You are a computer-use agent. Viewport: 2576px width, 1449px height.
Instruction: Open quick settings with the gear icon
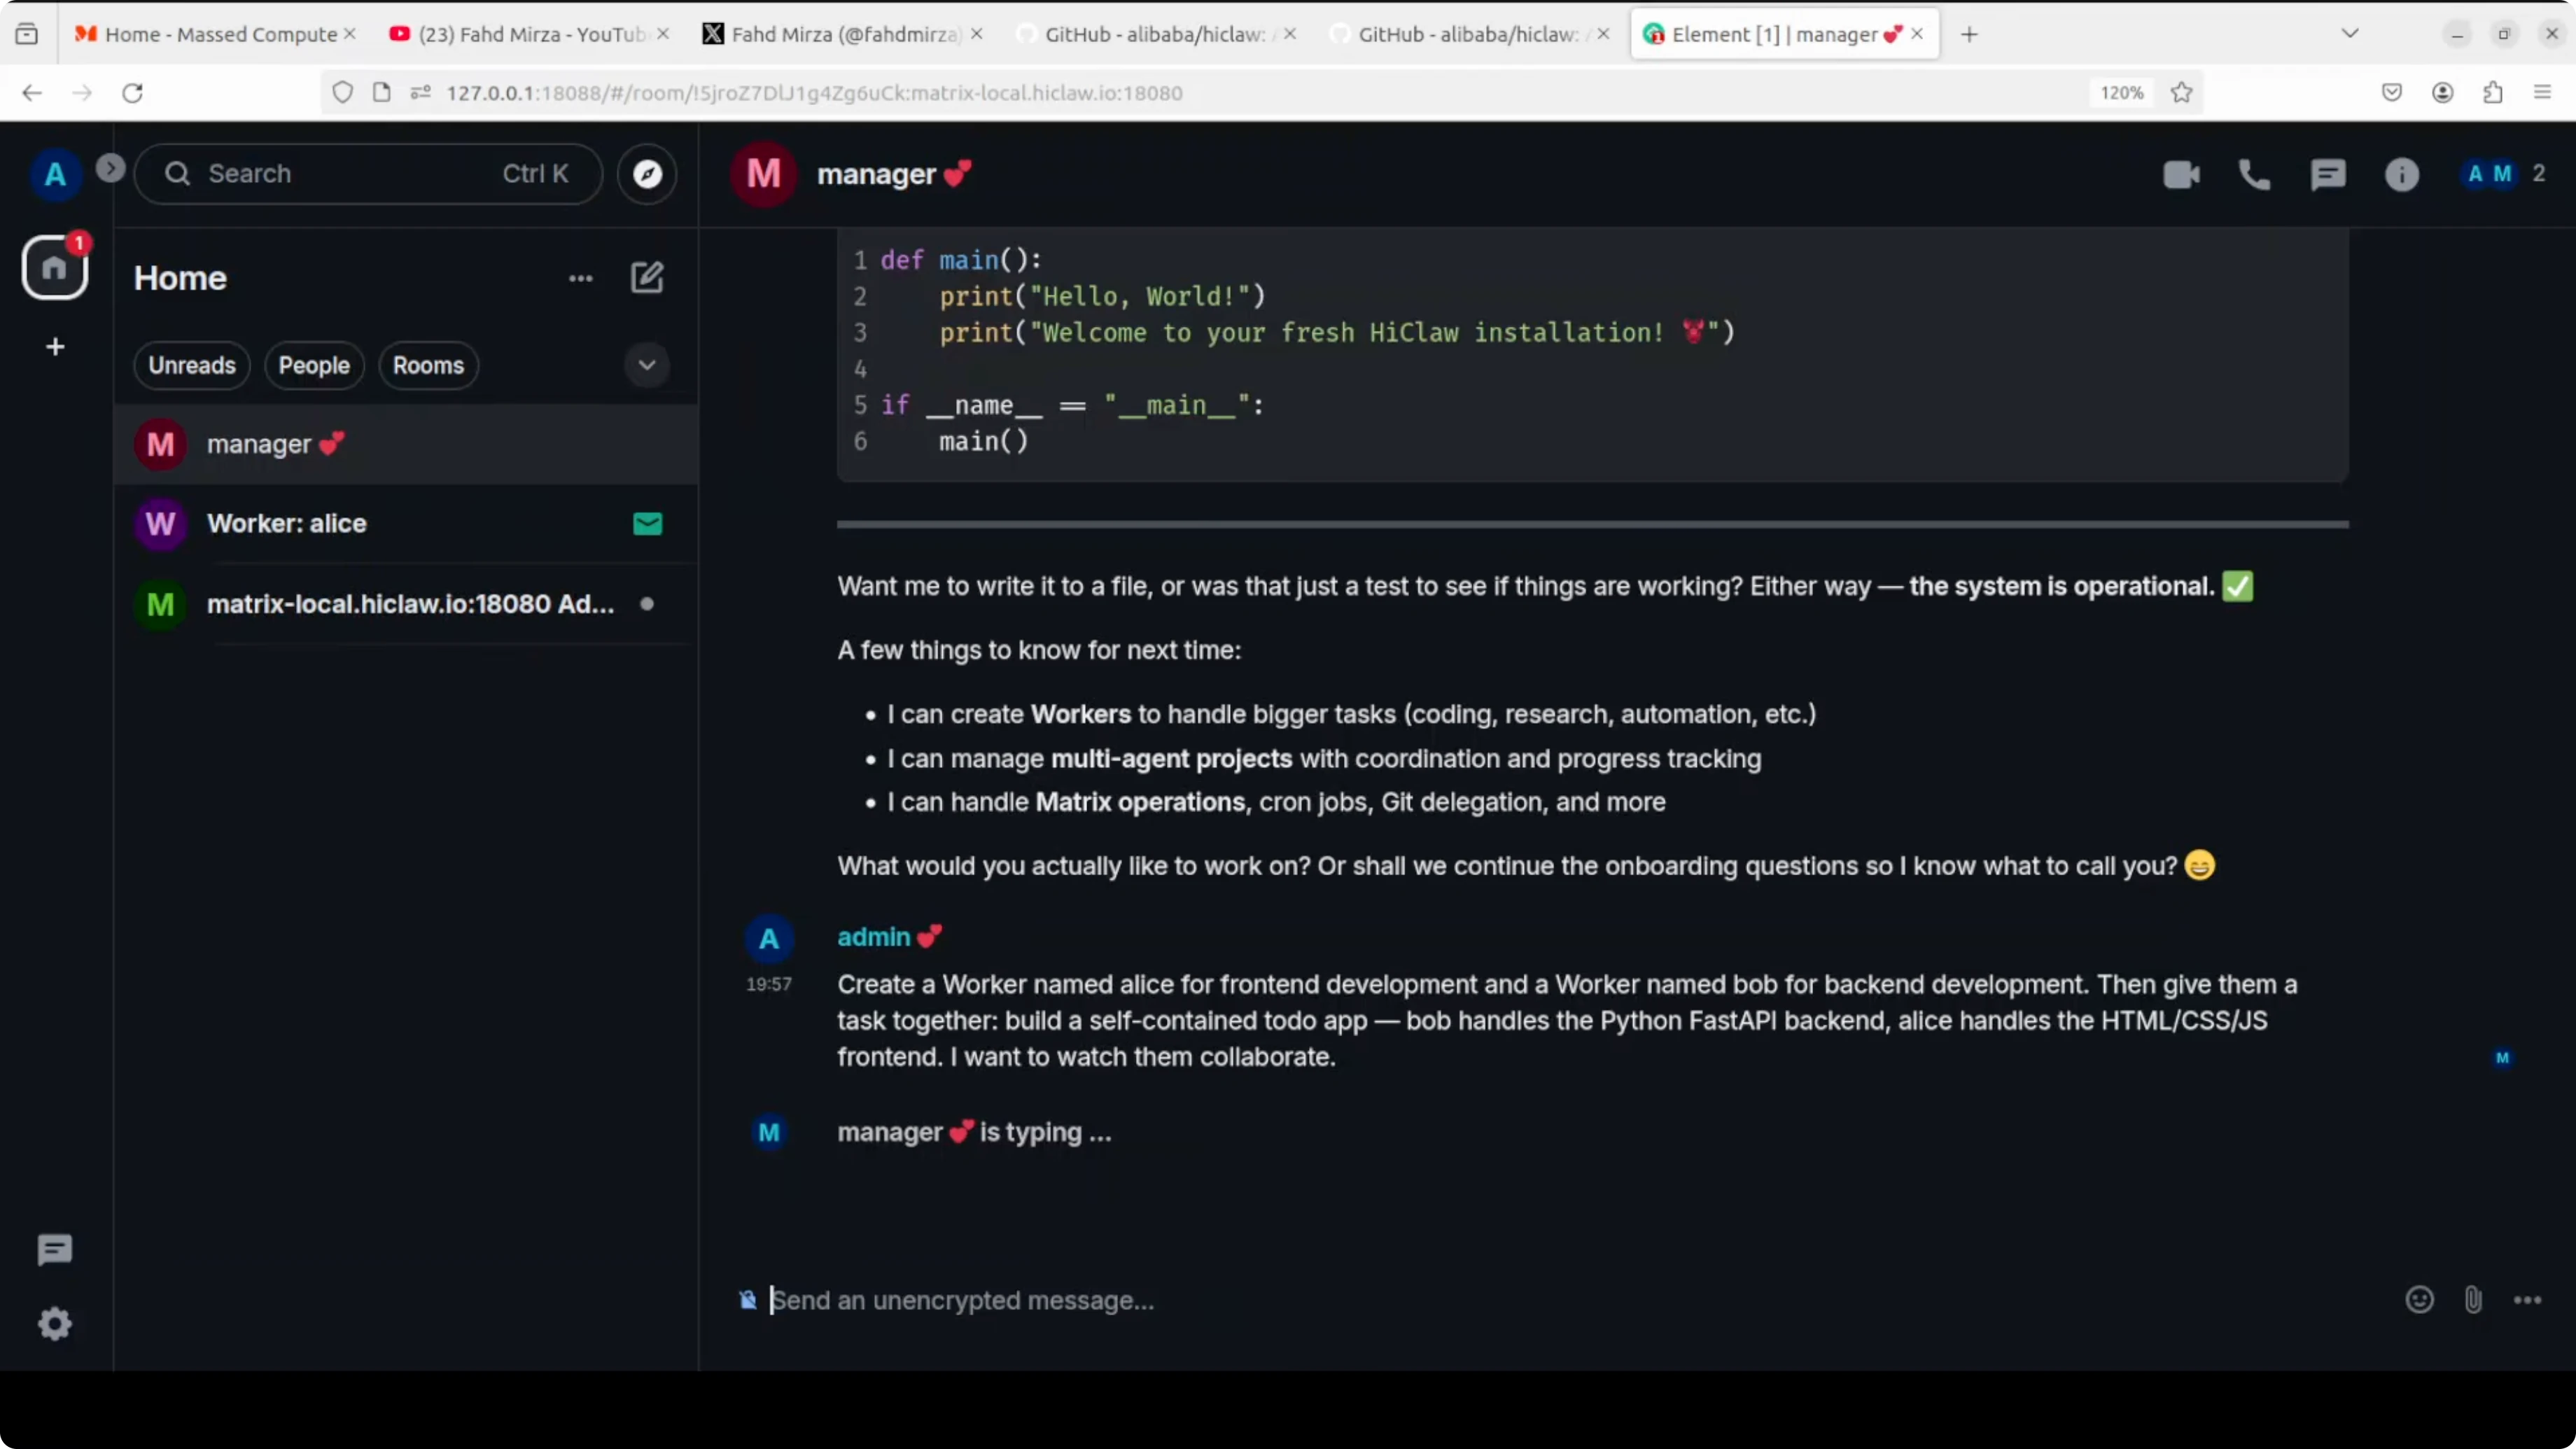54,1323
